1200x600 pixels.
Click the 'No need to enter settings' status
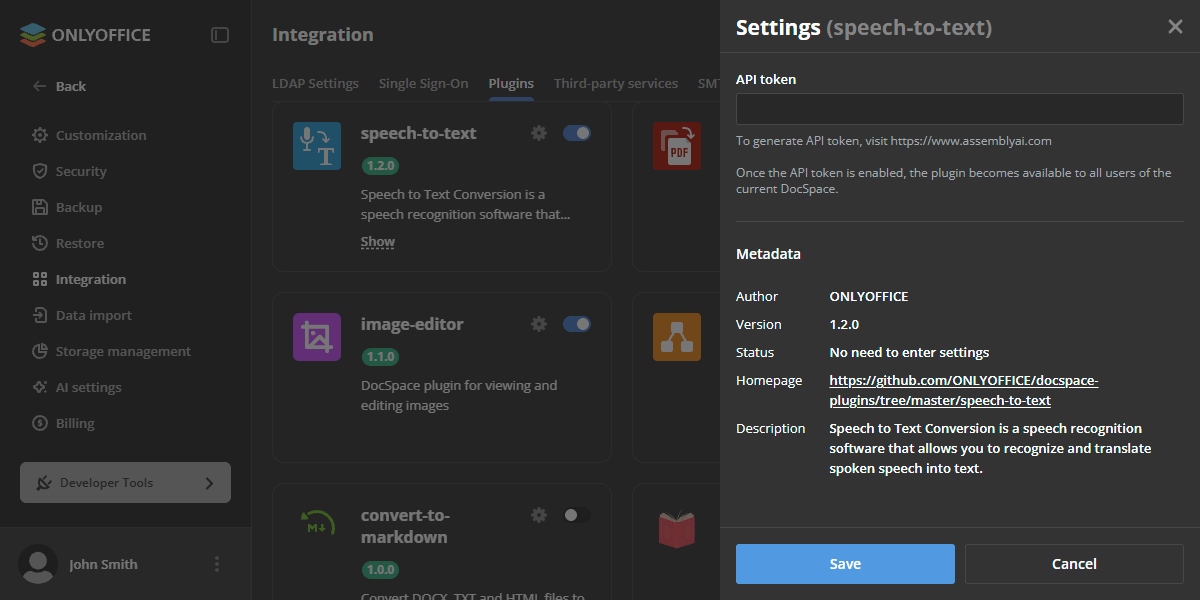pos(909,352)
